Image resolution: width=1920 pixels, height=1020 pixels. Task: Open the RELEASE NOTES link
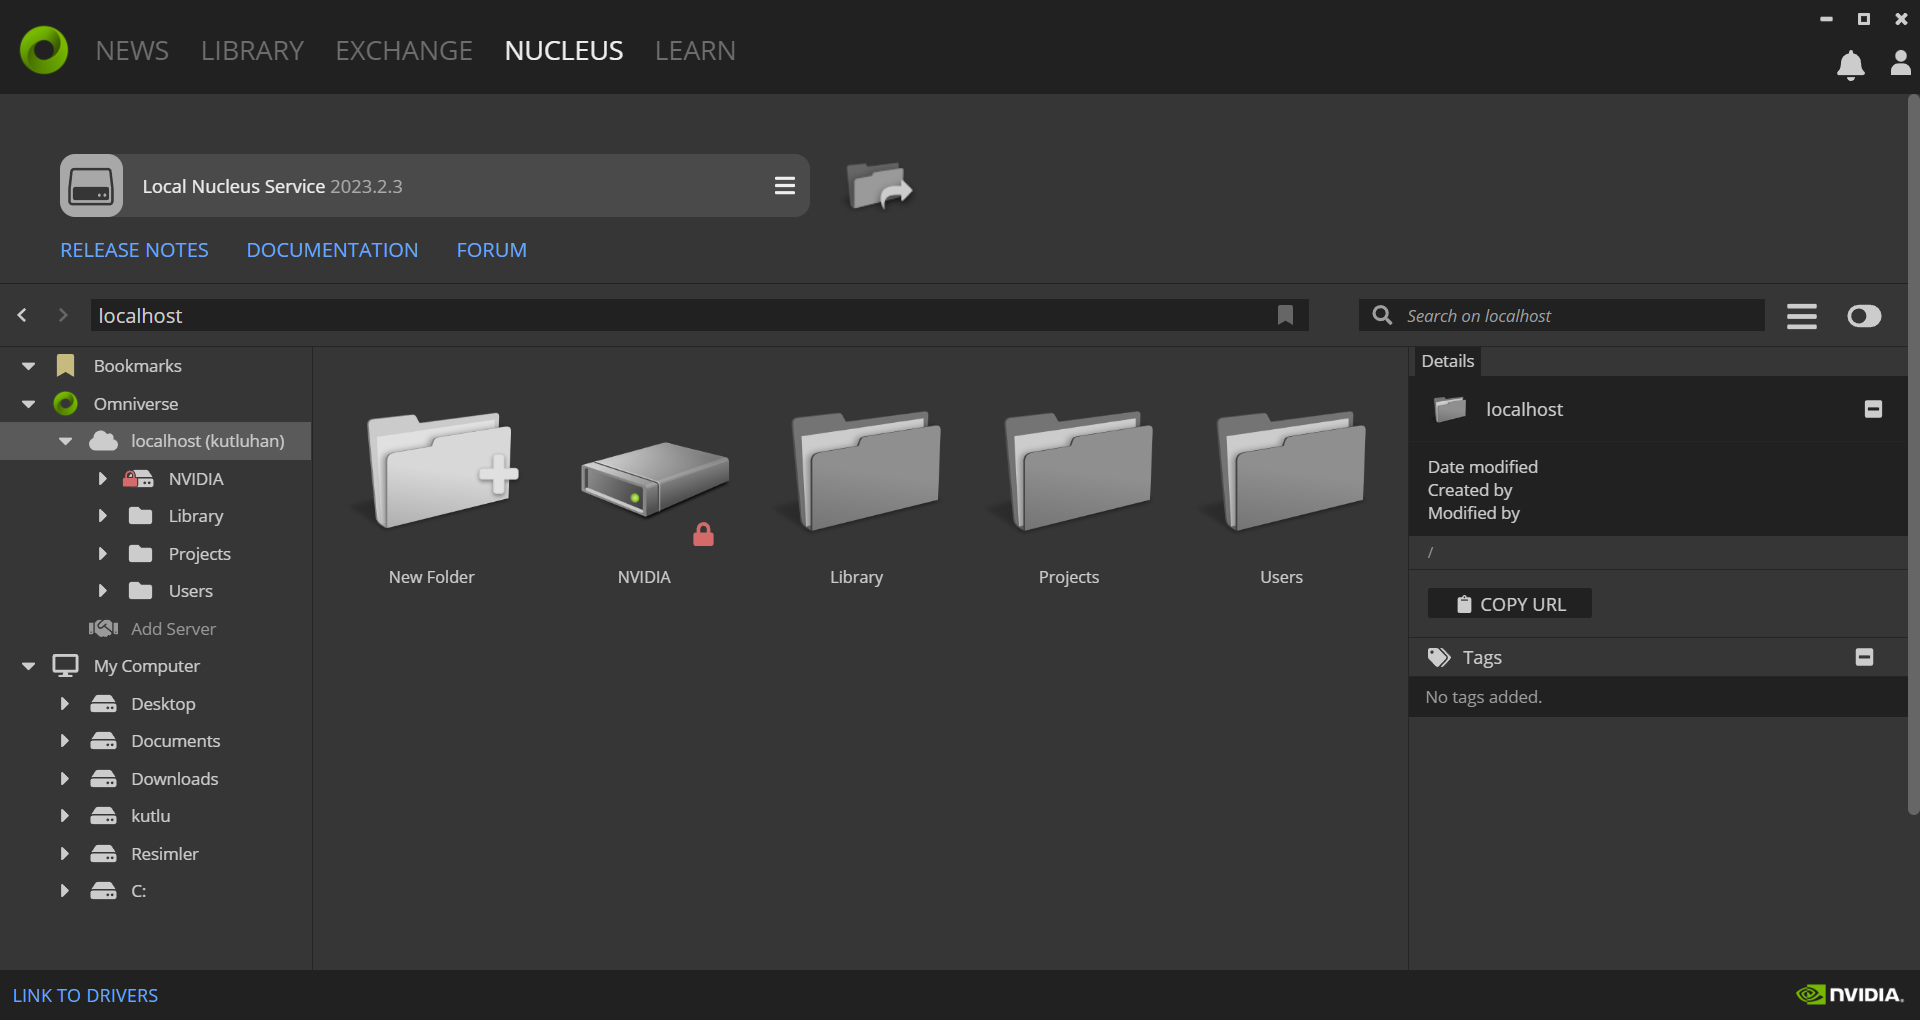[134, 250]
